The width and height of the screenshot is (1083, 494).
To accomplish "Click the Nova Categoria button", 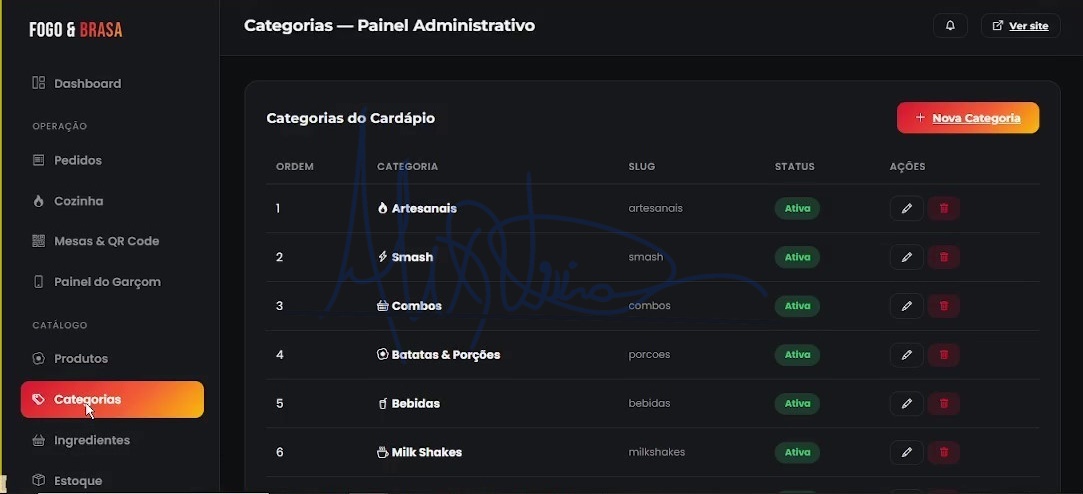I will [968, 117].
